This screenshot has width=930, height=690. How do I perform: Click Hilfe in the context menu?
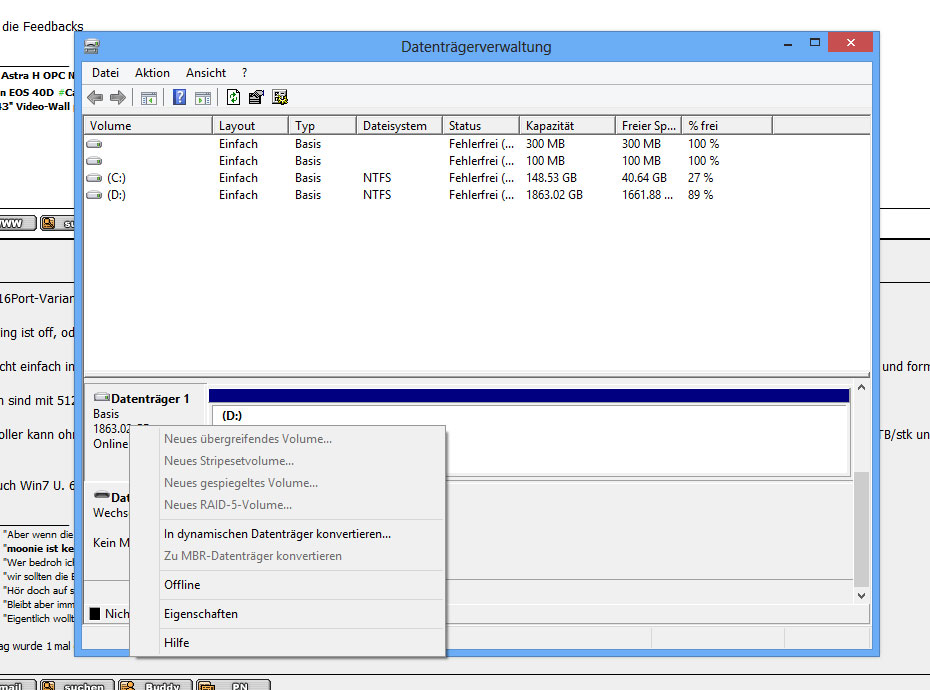pos(176,643)
